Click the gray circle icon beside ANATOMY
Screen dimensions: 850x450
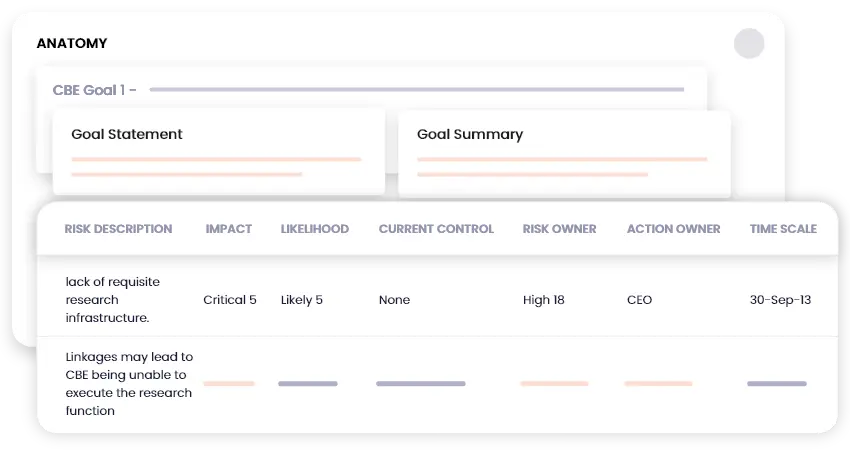[749, 43]
